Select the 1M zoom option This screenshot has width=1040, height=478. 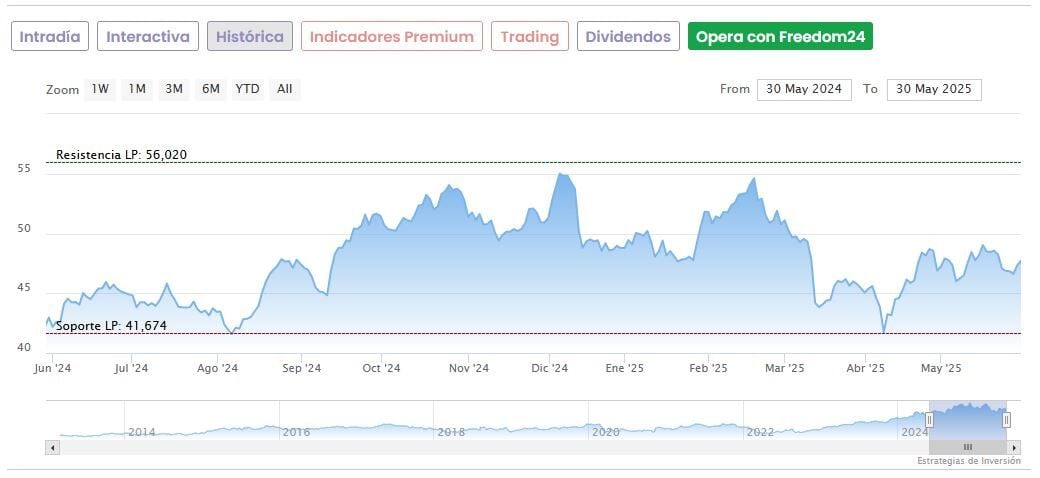tap(137, 89)
